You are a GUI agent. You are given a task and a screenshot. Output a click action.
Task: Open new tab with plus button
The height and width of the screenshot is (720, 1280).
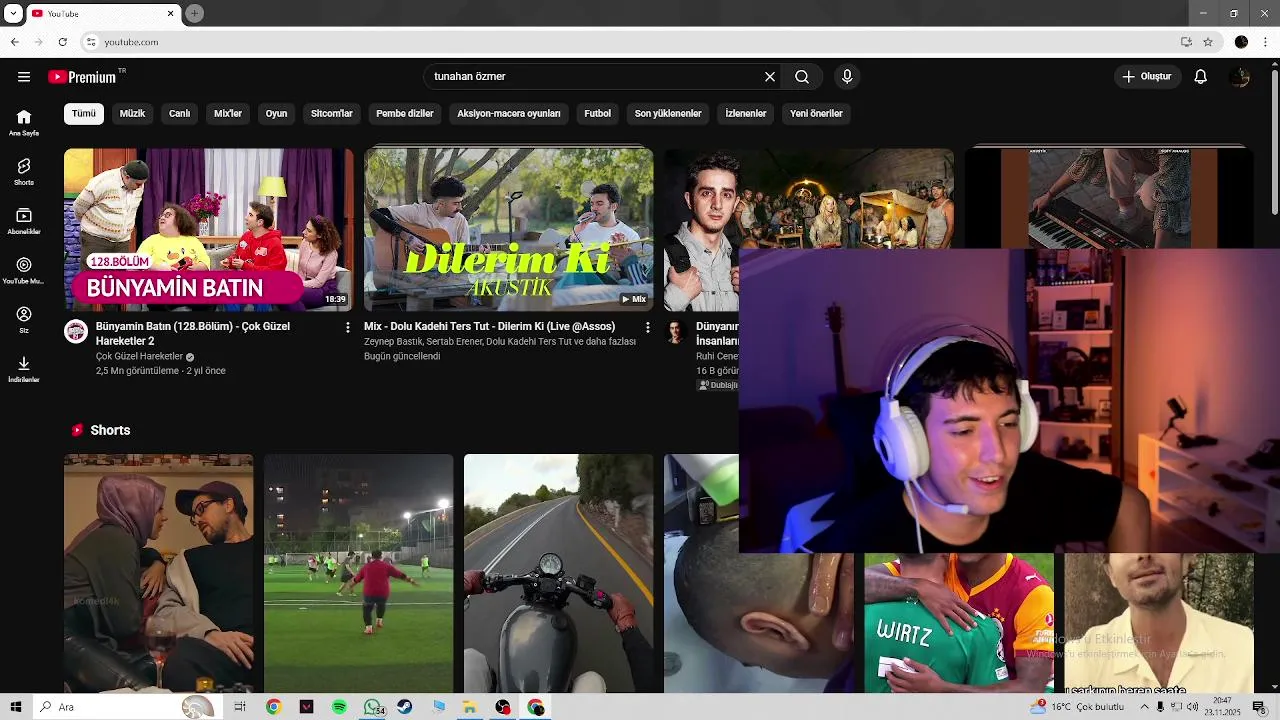[x=194, y=13]
